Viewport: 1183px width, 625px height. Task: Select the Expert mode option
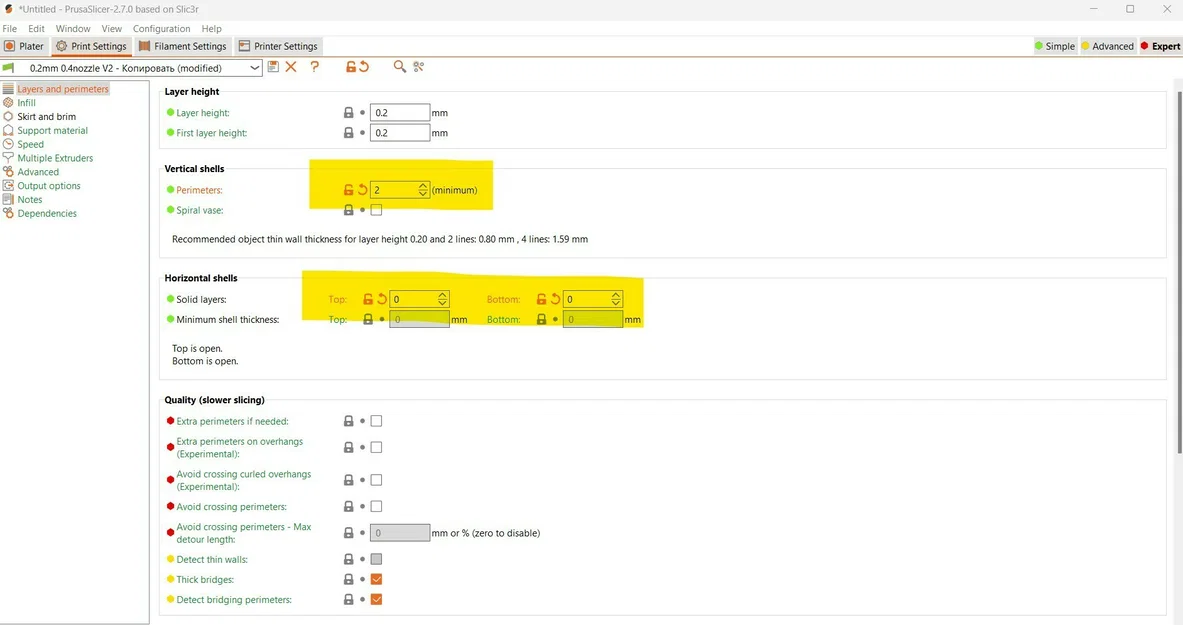pyautogui.click(x=1160, y=46)
